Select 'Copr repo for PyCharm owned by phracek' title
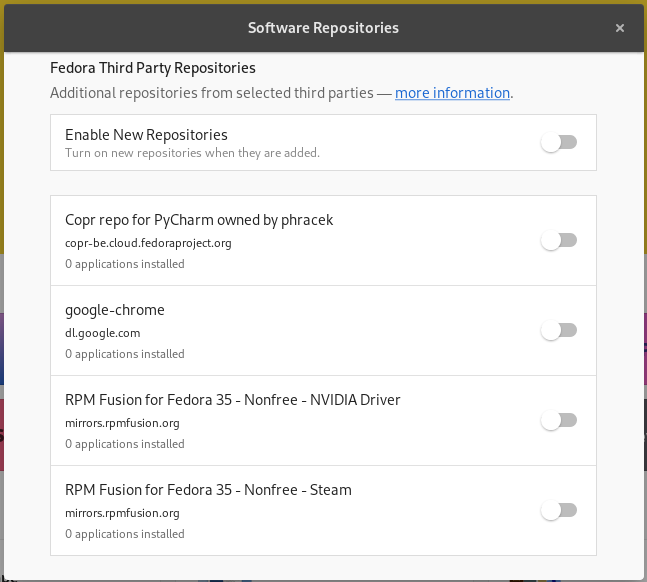Image resolution: width=647 pixels, height=582 pixels. tap(199, 220)
